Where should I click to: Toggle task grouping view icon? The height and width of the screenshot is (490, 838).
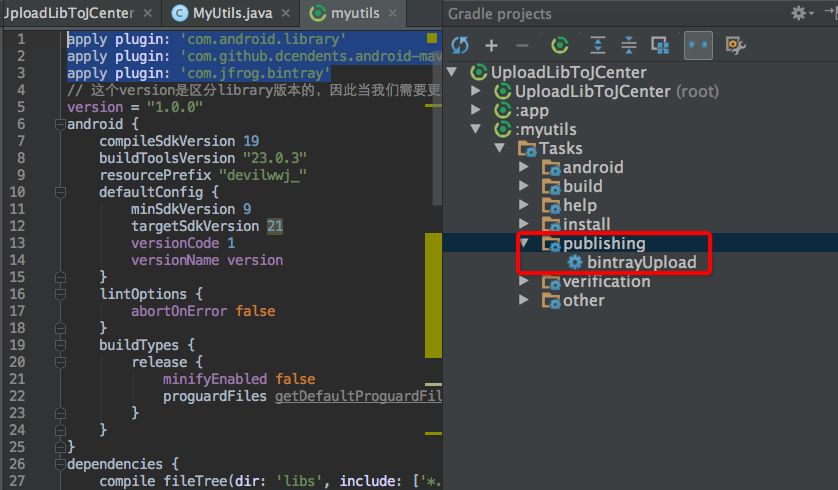[x=660, y=45]
